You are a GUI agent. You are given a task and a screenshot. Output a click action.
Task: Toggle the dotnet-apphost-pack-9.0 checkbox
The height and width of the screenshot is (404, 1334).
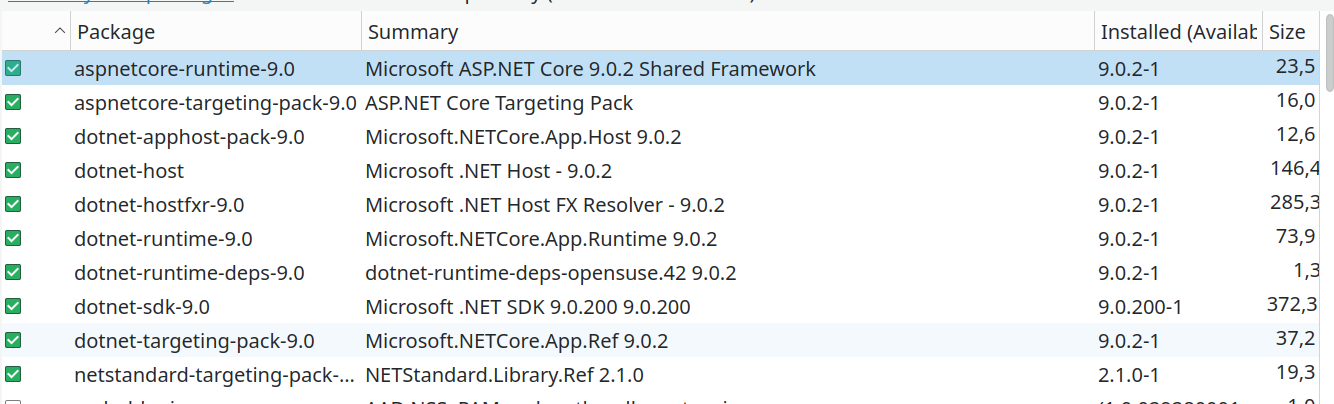click(x=13, y=137)
